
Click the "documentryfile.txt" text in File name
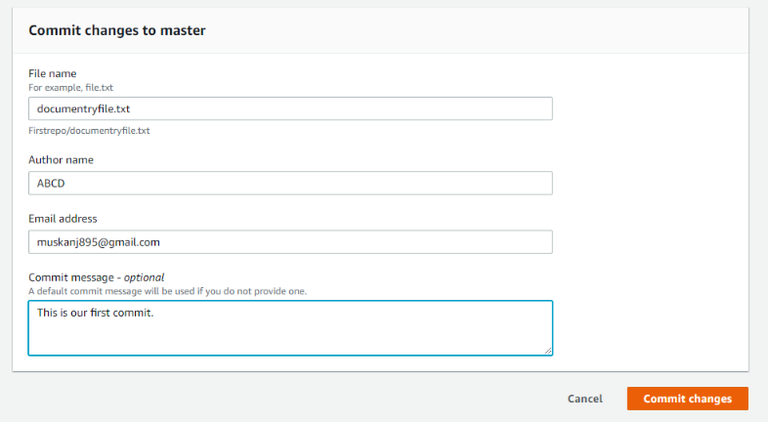pyautogui.click(x=84, y=109)
